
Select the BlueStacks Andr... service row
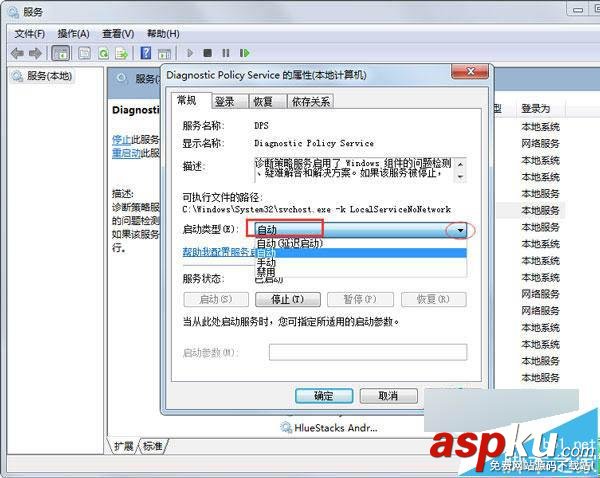(x=329, y=428)
